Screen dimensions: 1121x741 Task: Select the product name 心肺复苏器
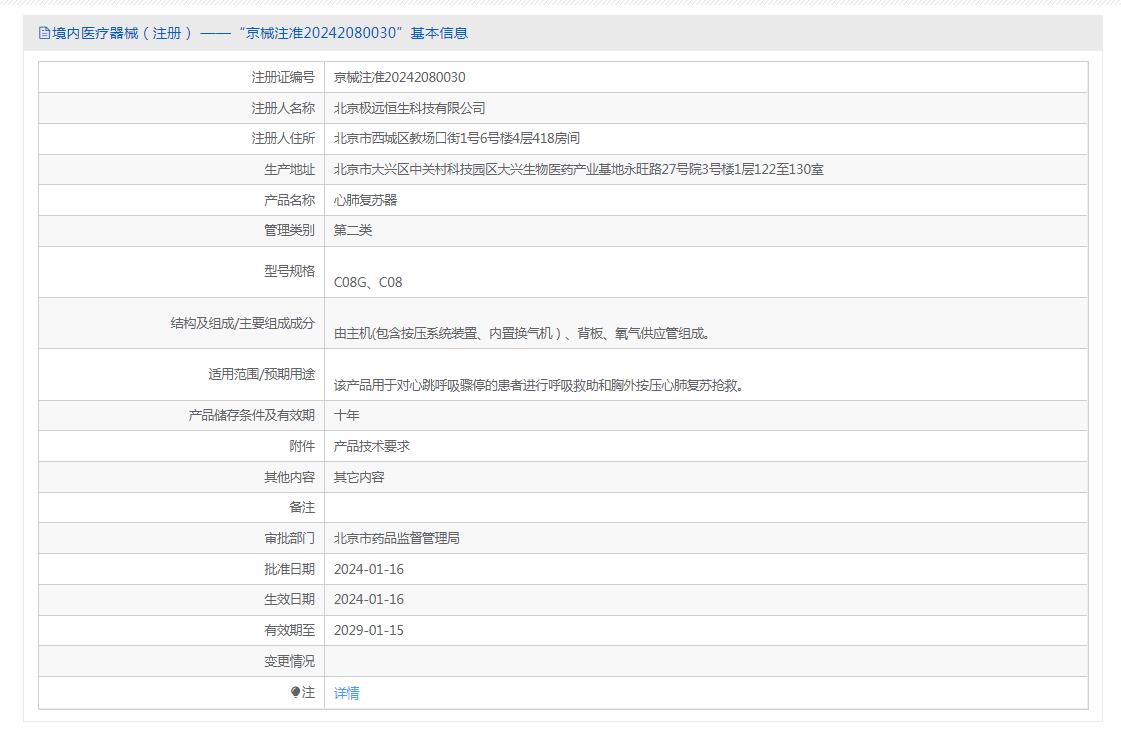[365, 200]
